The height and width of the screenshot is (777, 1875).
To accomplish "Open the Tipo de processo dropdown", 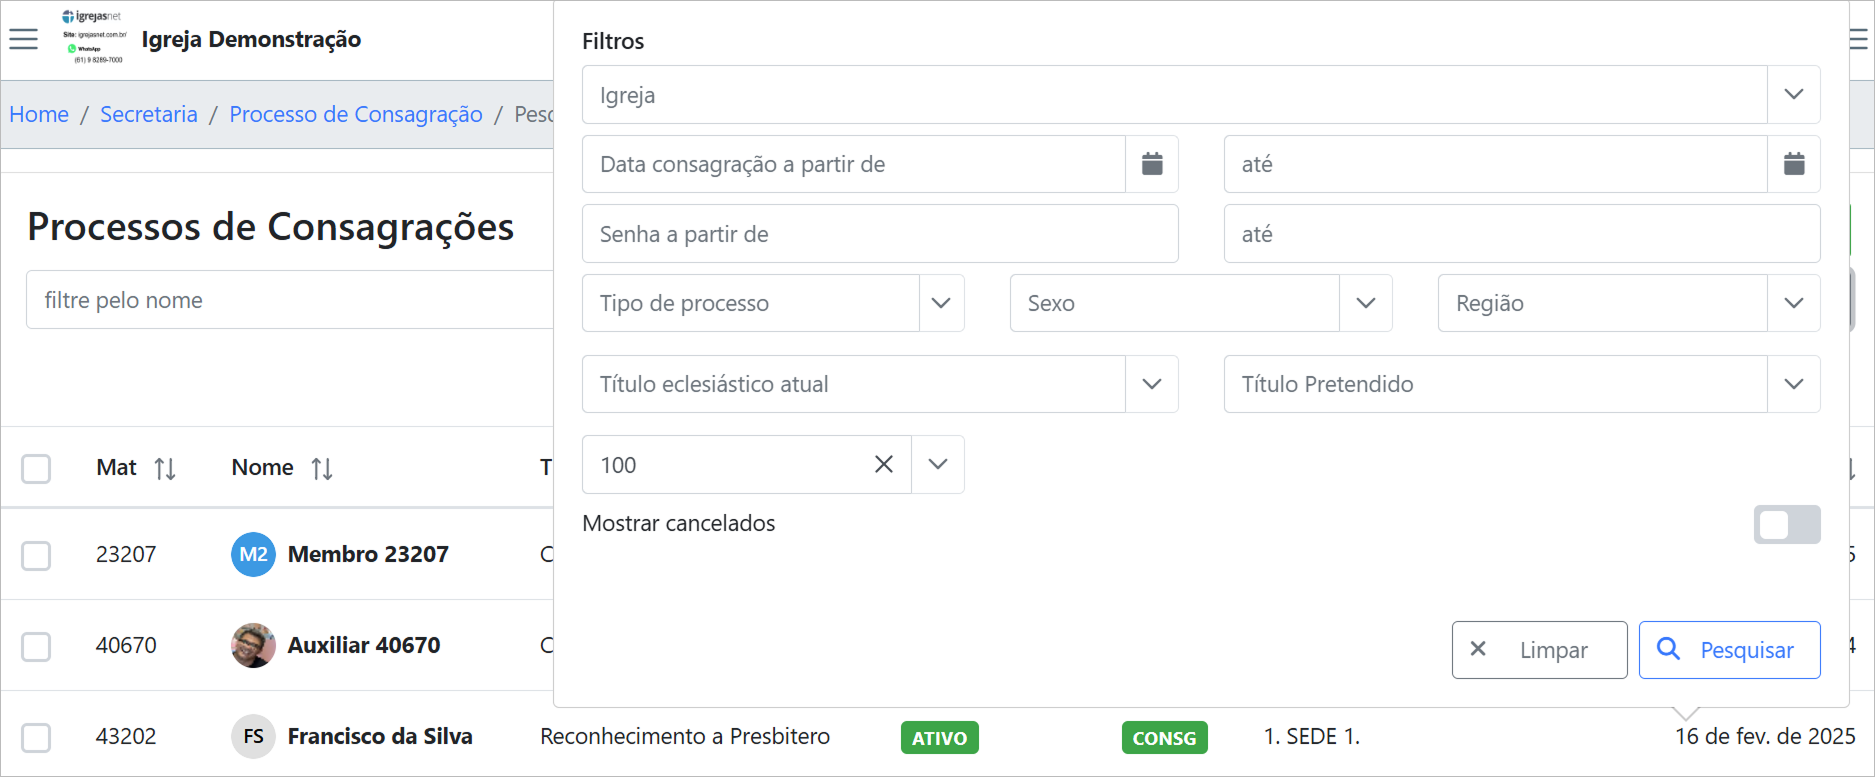I will [941, 303].
